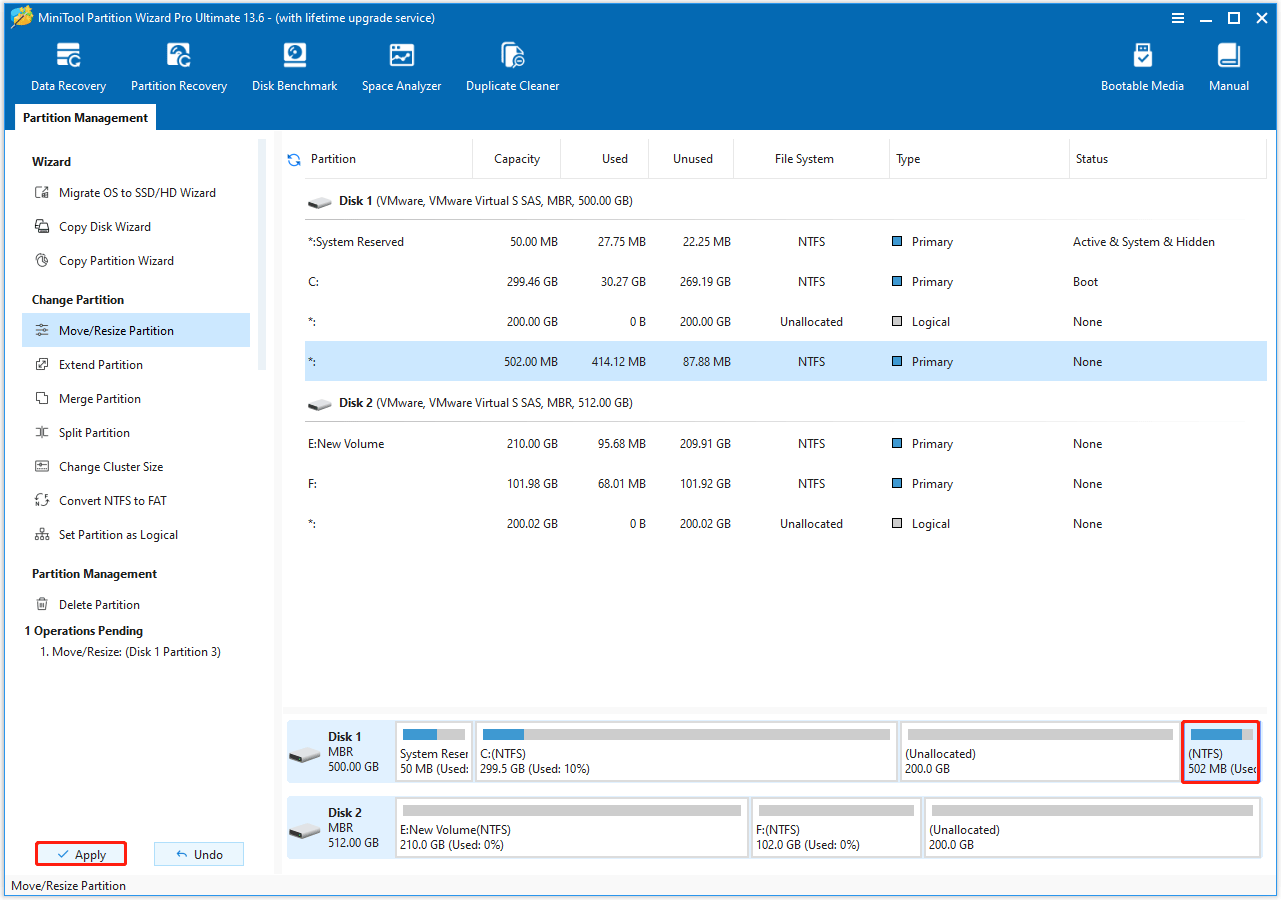Click Active & System & Hidden status
The image size is (1282, 901).
(1144, 242)
